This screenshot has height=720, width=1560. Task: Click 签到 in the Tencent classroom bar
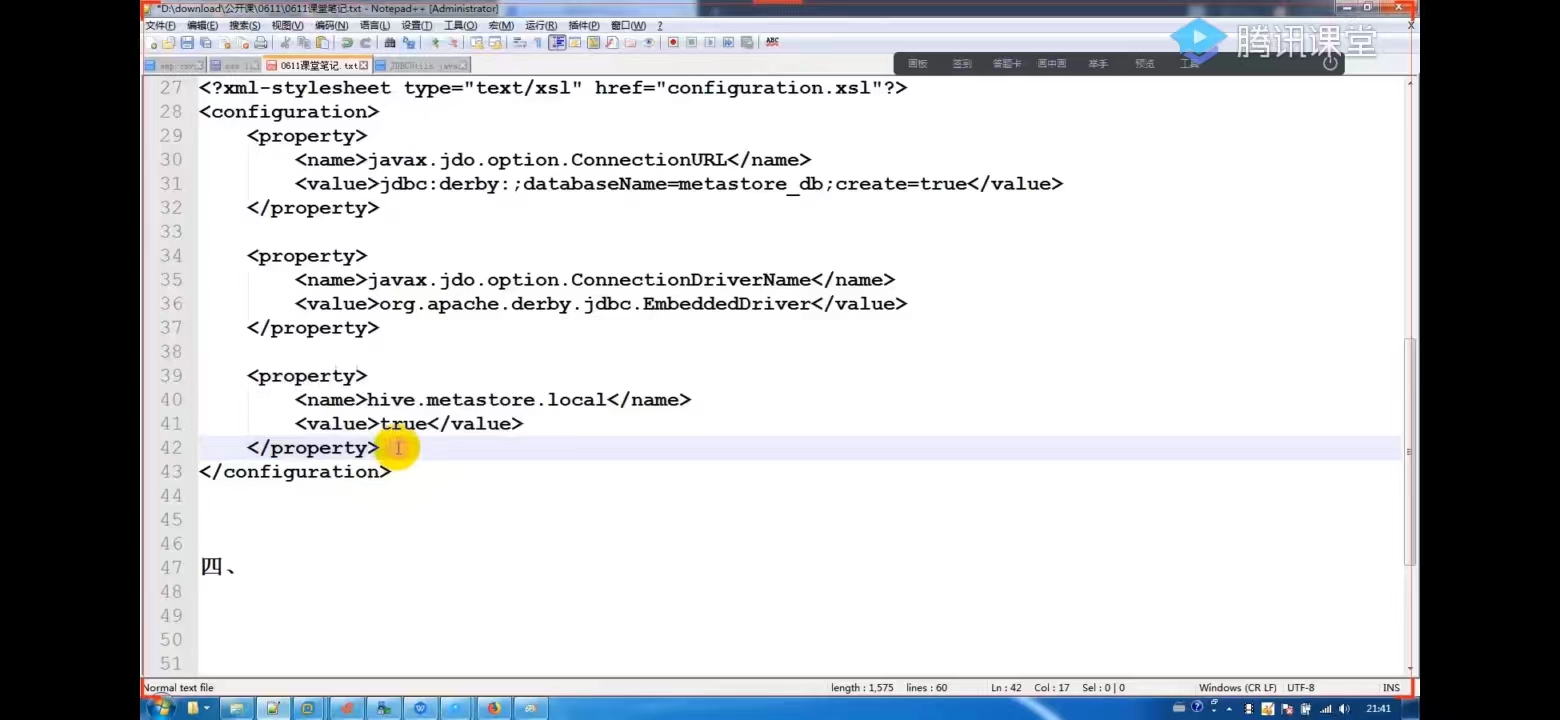pos(962,64)
